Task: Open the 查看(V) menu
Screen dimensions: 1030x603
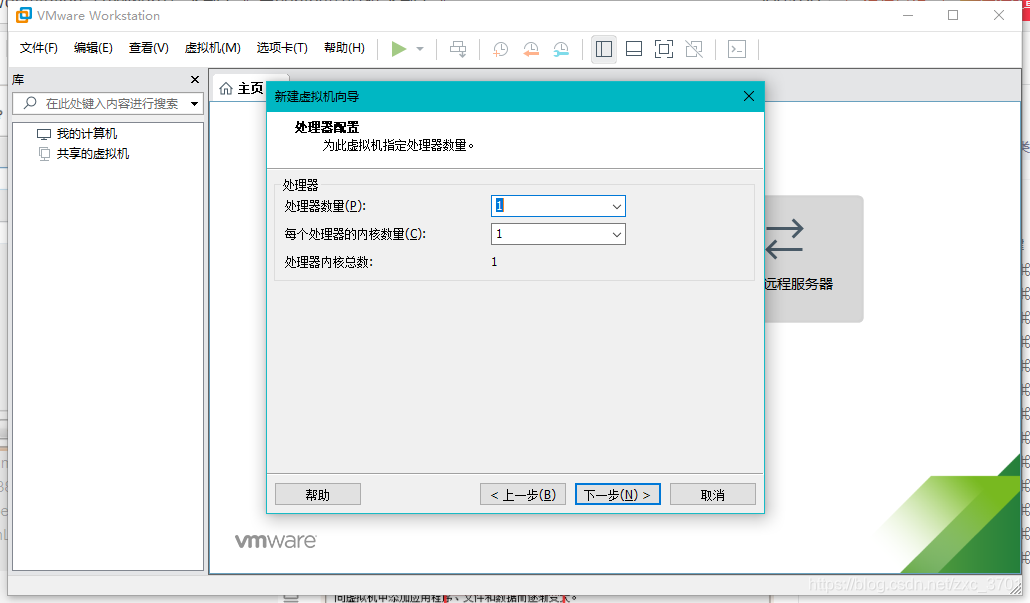Action: pyautogui.click(x=148, y=48)
